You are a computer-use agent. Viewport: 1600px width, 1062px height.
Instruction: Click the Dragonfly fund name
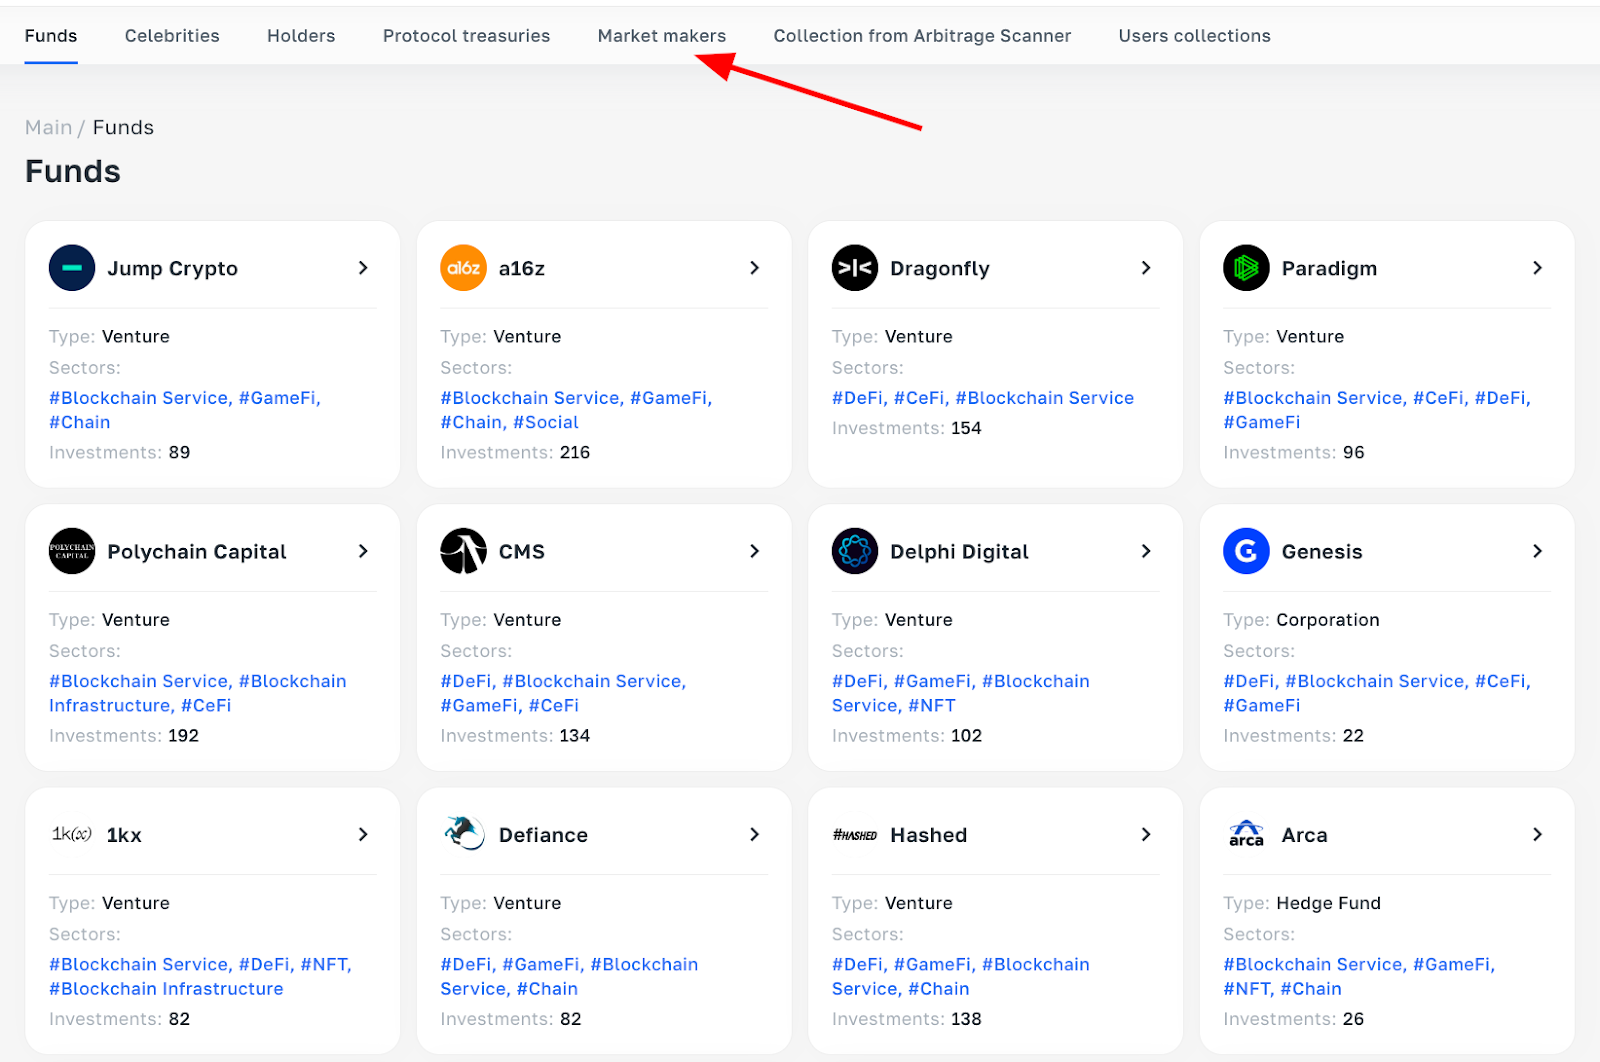click(940, 269)
